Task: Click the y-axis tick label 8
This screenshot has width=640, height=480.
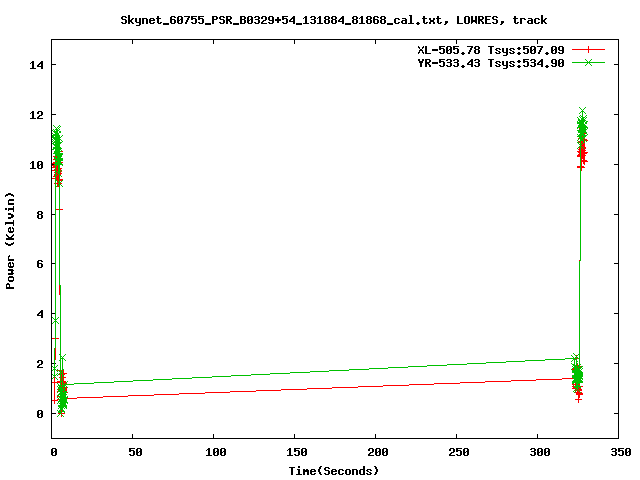Action: [x=40, y=215]
